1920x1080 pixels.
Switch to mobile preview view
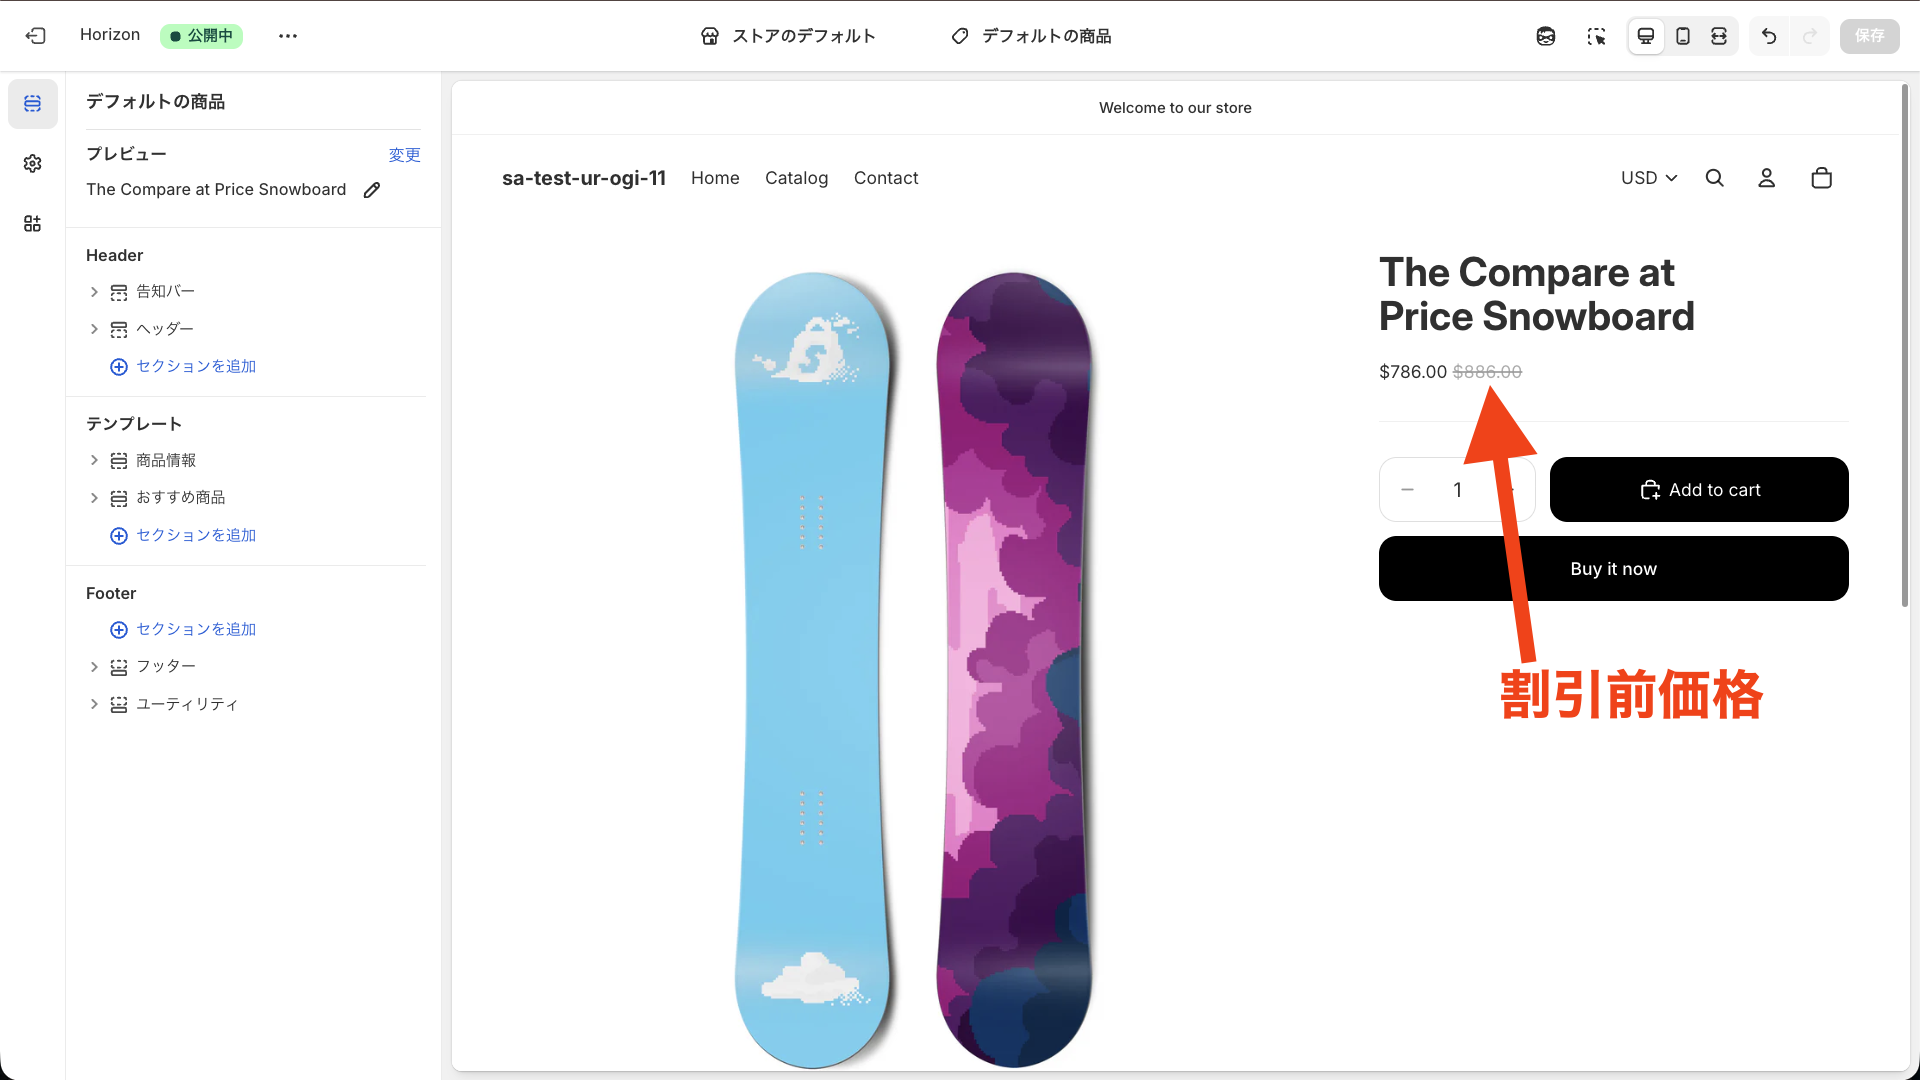point(1683,36)
